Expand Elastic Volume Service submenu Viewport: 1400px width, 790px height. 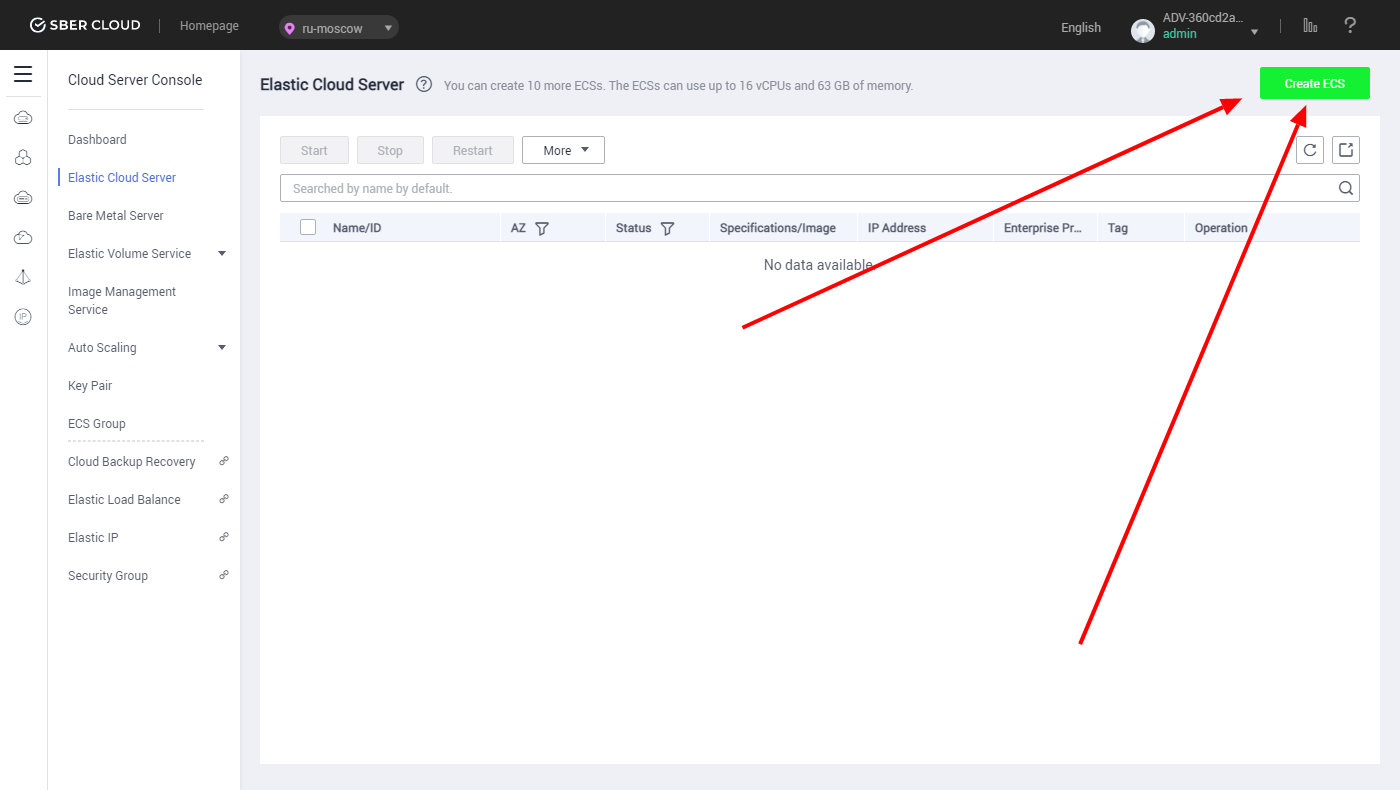pyautogui.click(x=222, y=254)
